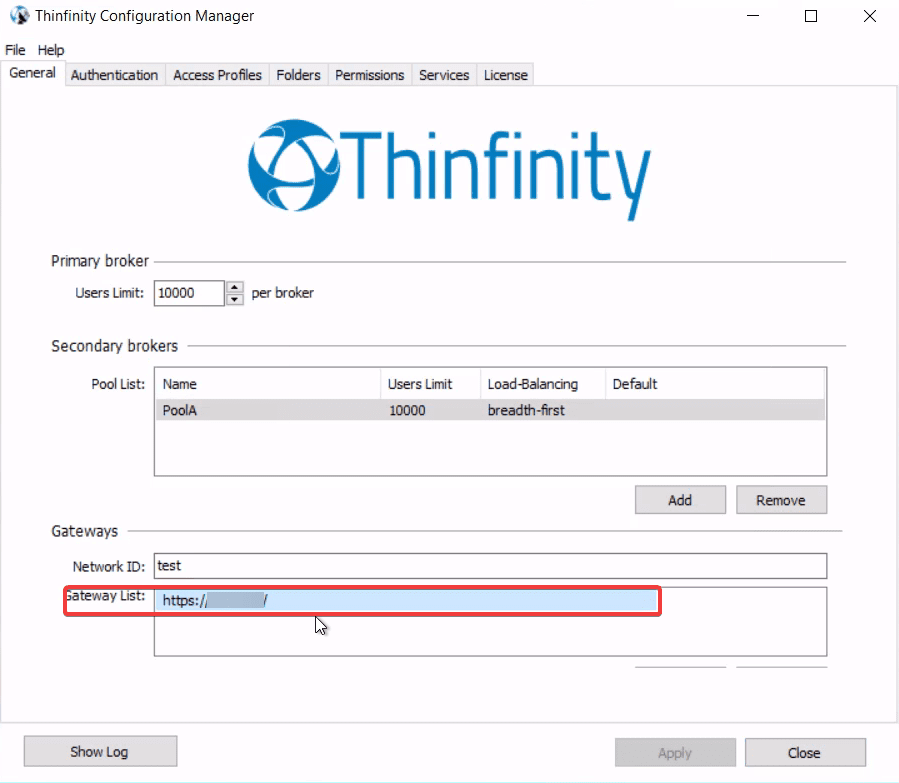Open the File menu

(x=15, y=49)
